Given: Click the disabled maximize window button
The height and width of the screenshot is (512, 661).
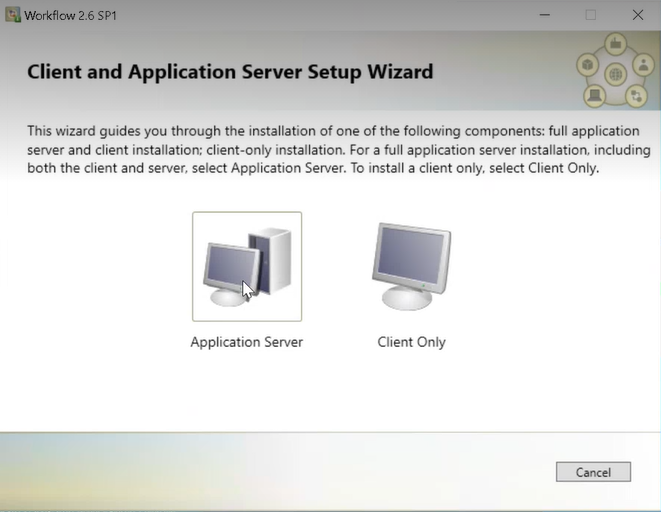Looking at the screenshot, I should (591, 15).
